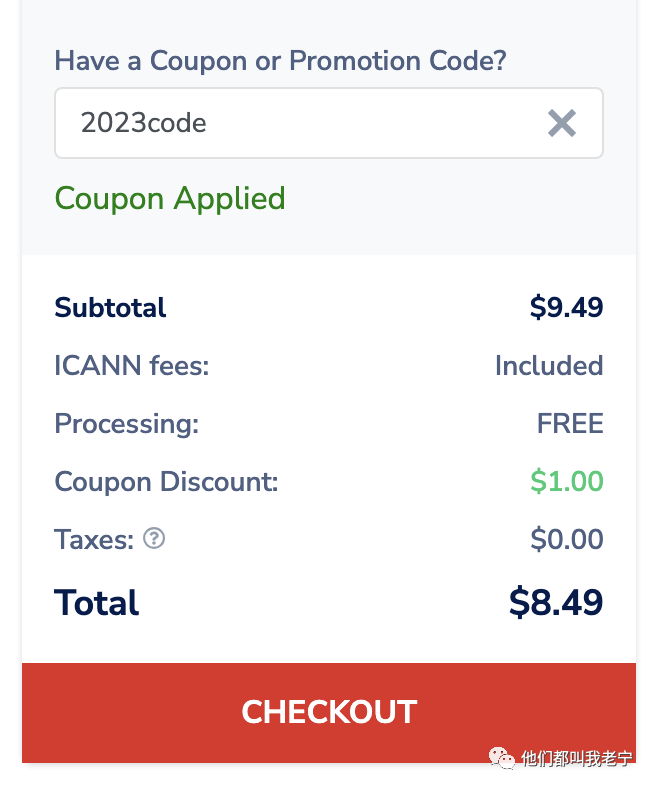
Task: Click the Taxes help question mark icon
Action: [153, 539]
